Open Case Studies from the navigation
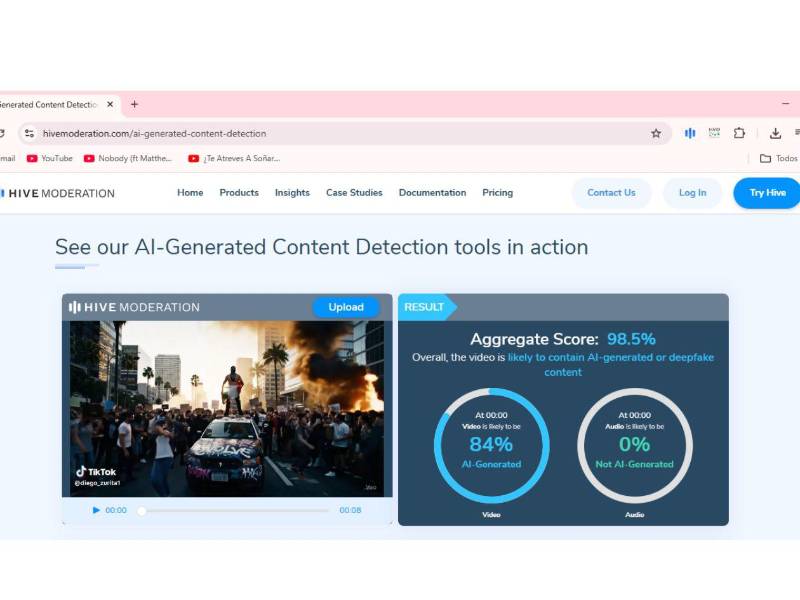Screen dimensions: 800x600 pos(354,193)
